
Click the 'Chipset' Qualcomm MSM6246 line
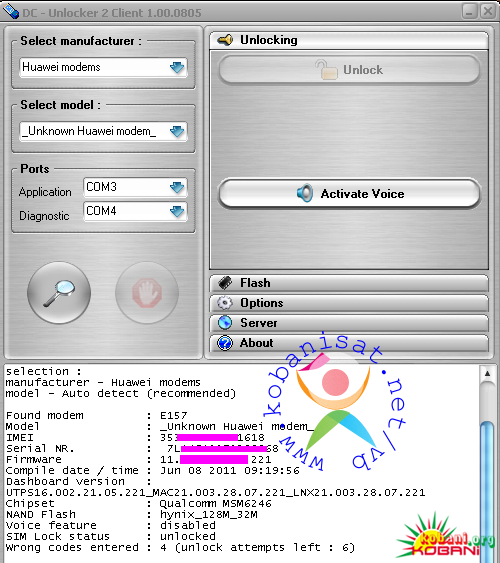pos(139,503)
